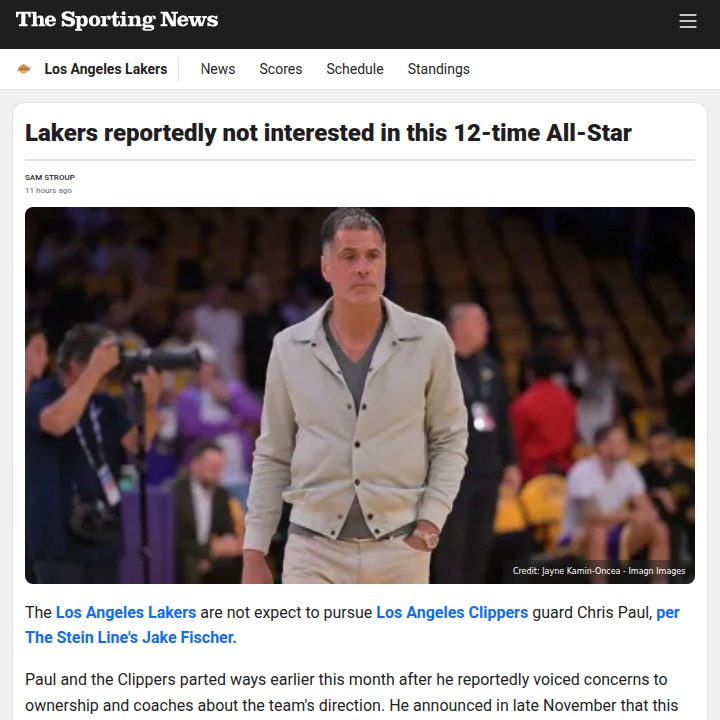This screenshot has height=720, width=720.
Task: Switch to the Scores tab
Action: pyautogui.click(x=281, y=69)
